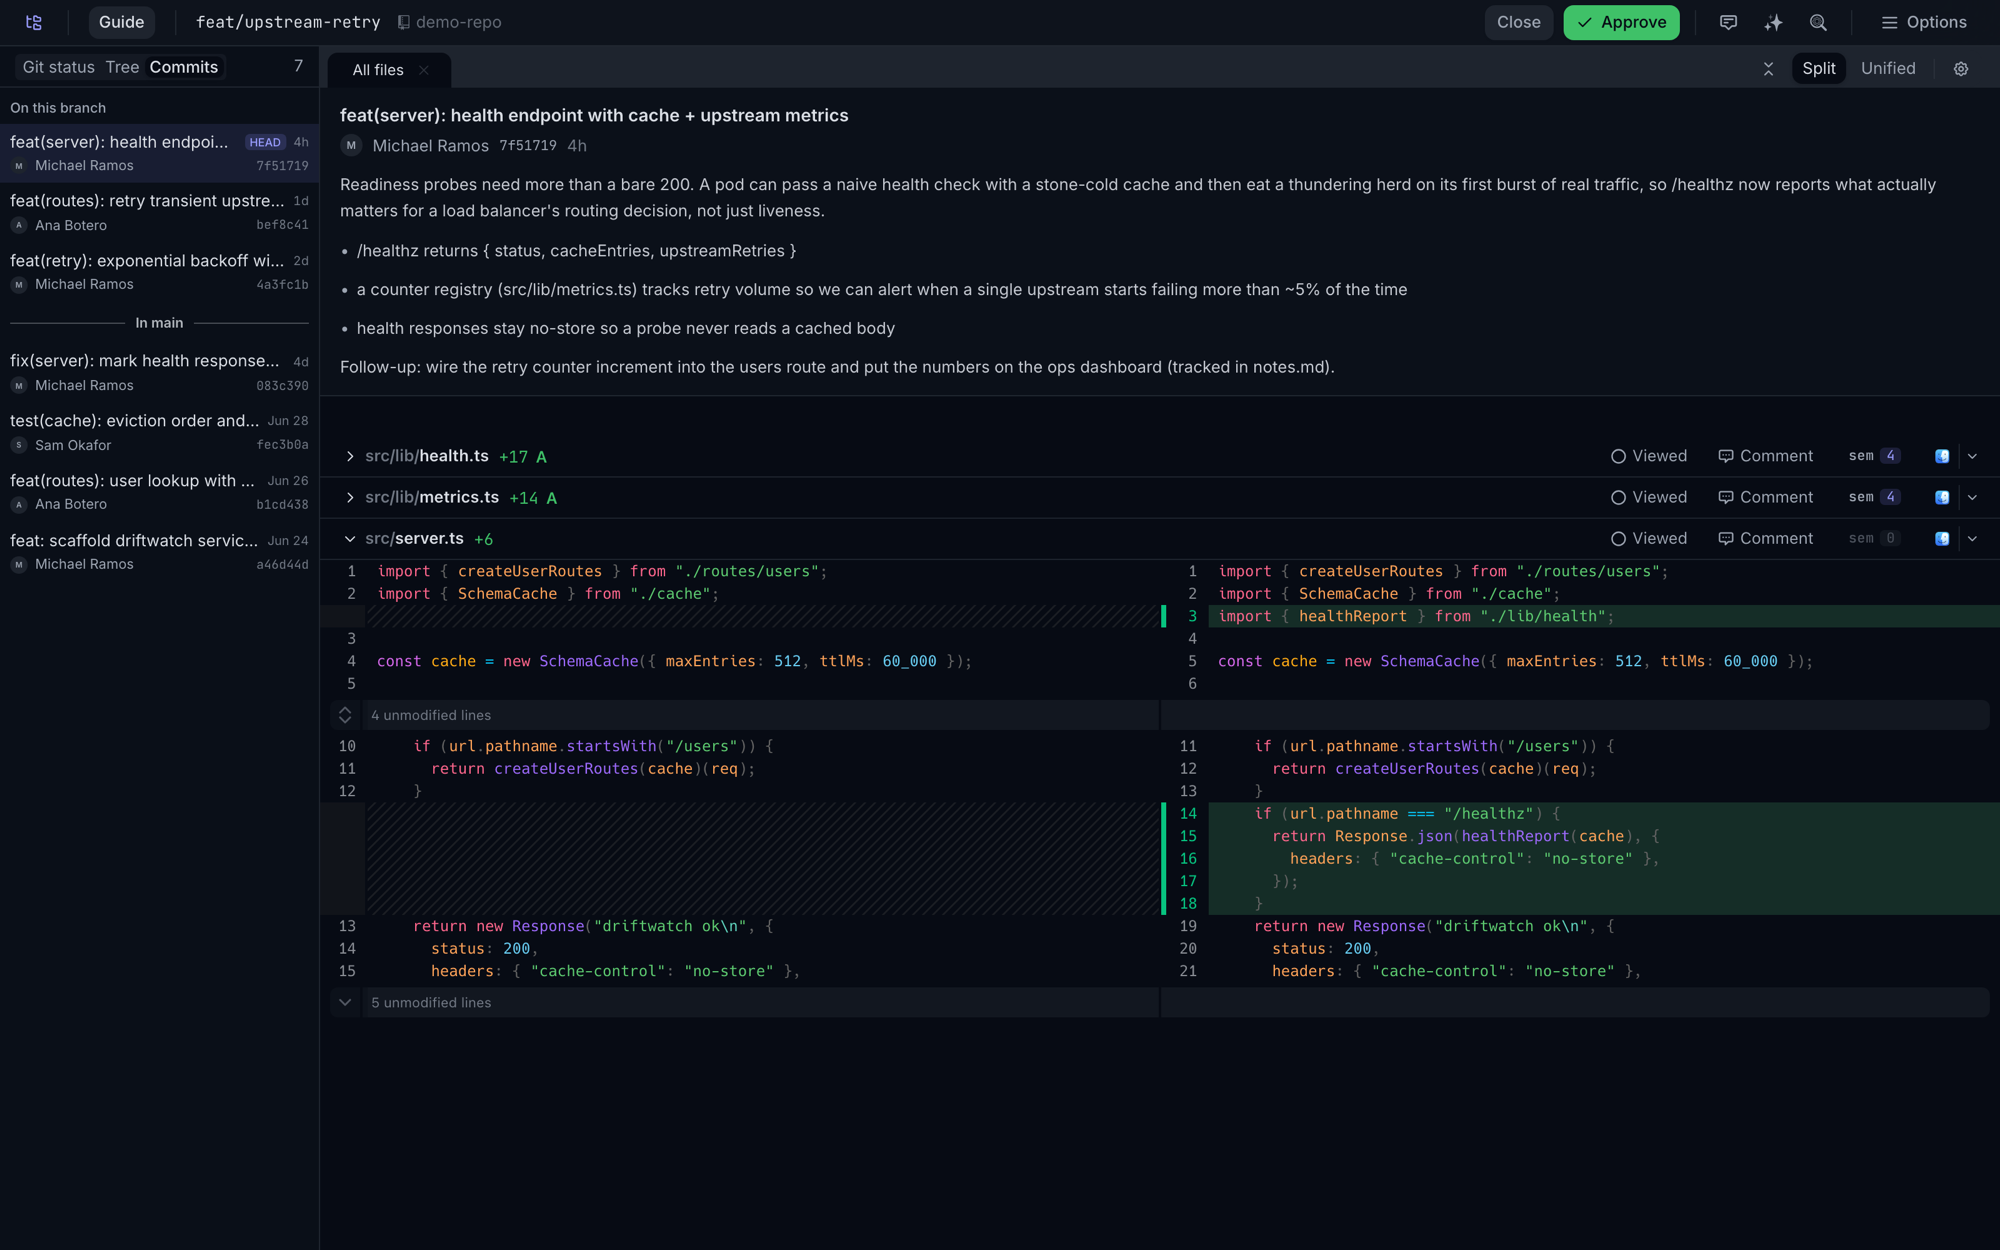Open dropdown arrow on health.ts row
The height and width of the screenshot is (1250, 2000).
[1972, 456]
